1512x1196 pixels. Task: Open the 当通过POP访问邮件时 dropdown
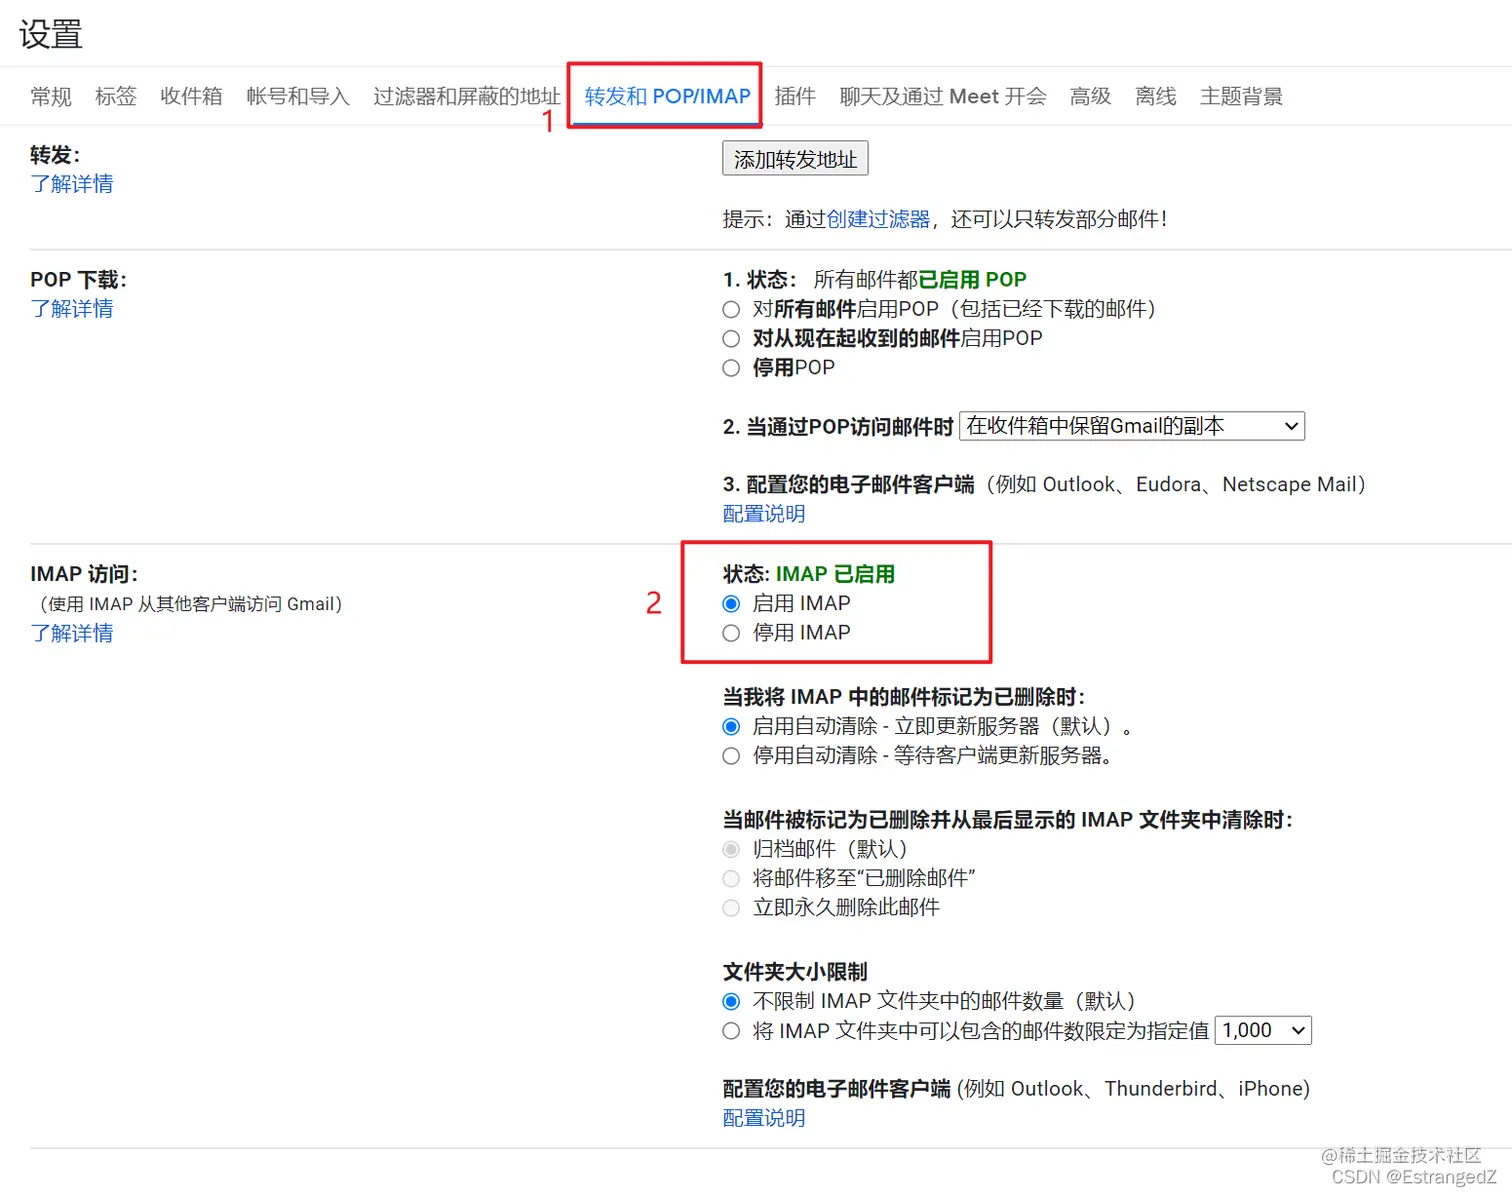click(x=1131, y=425)
